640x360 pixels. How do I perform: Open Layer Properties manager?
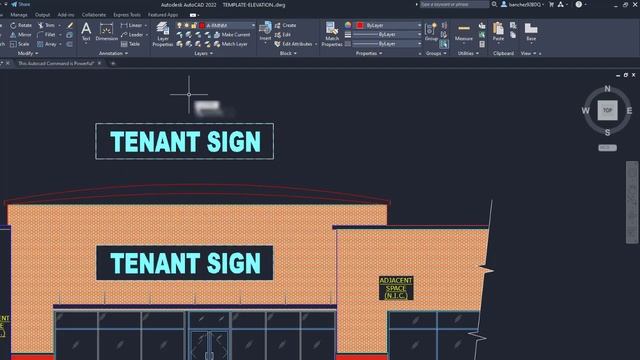(162, 34)
